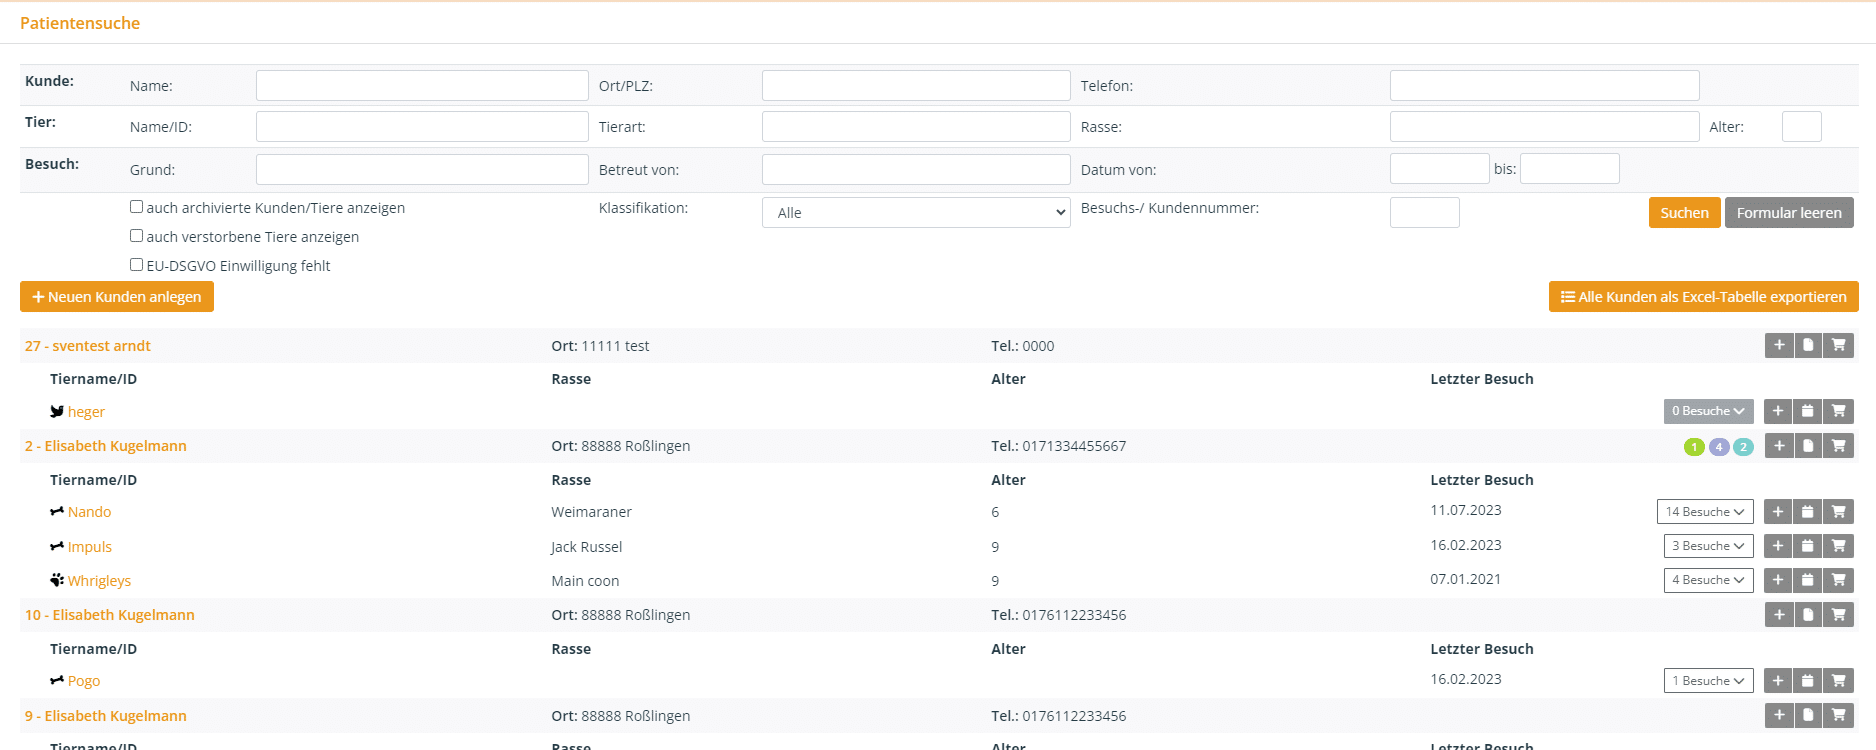
Task: Open customer '27 - sventest arndt'
Action: tap(88, 346)
